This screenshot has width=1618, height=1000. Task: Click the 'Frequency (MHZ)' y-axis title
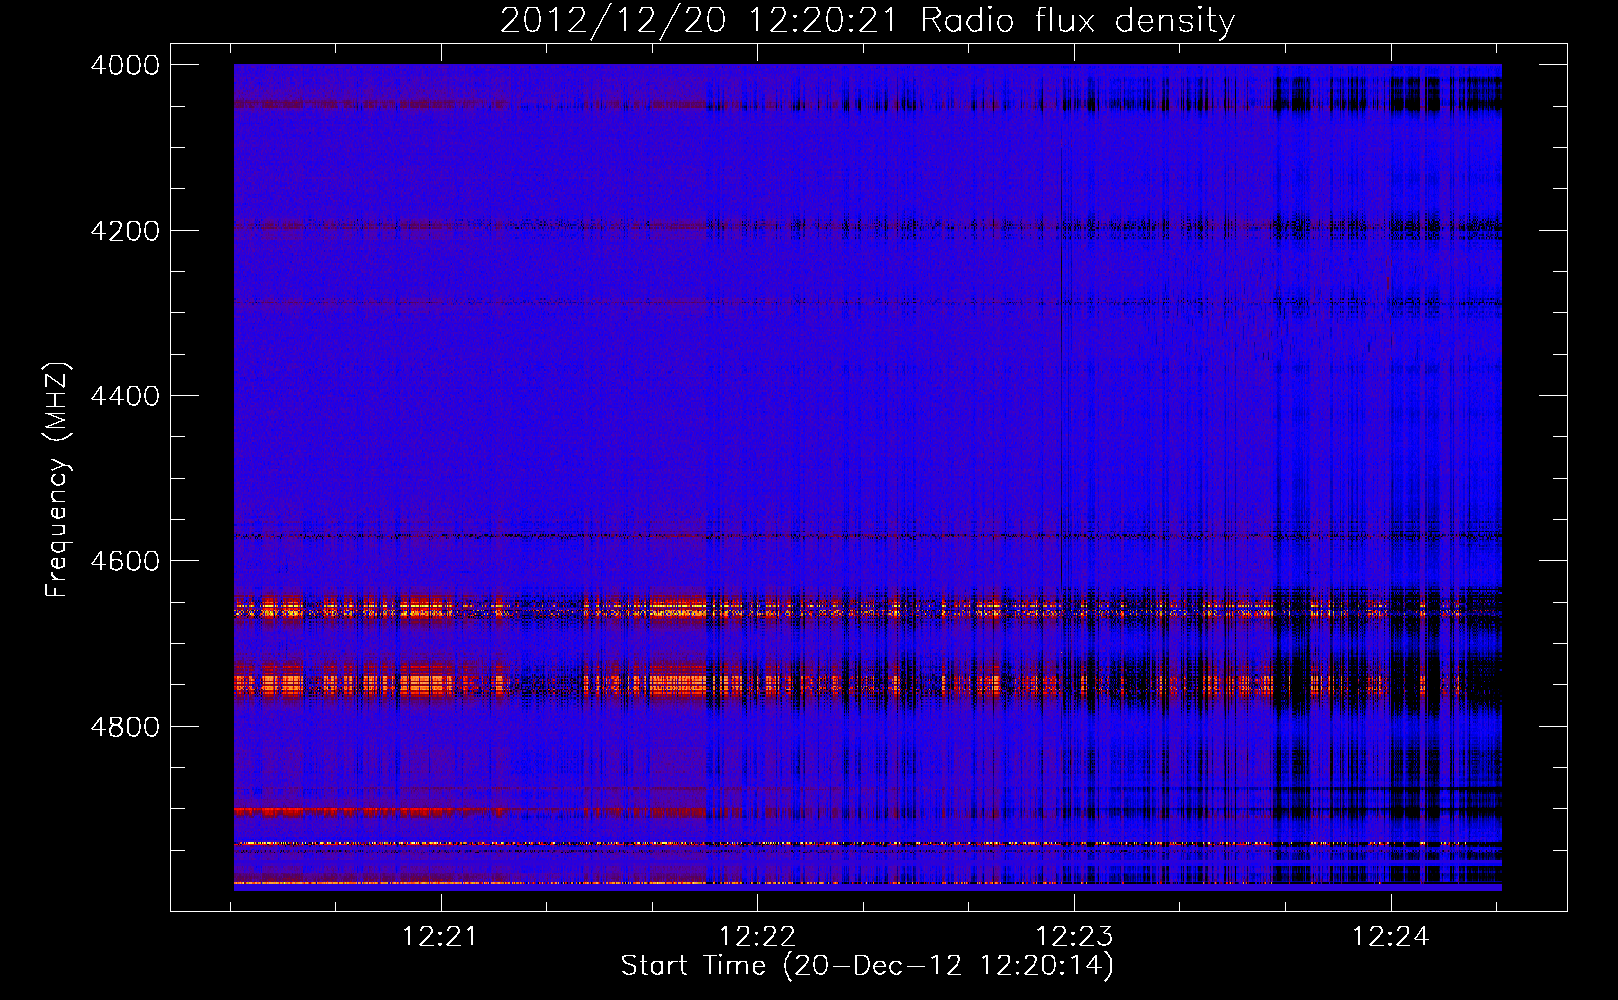tap(59, 479)
